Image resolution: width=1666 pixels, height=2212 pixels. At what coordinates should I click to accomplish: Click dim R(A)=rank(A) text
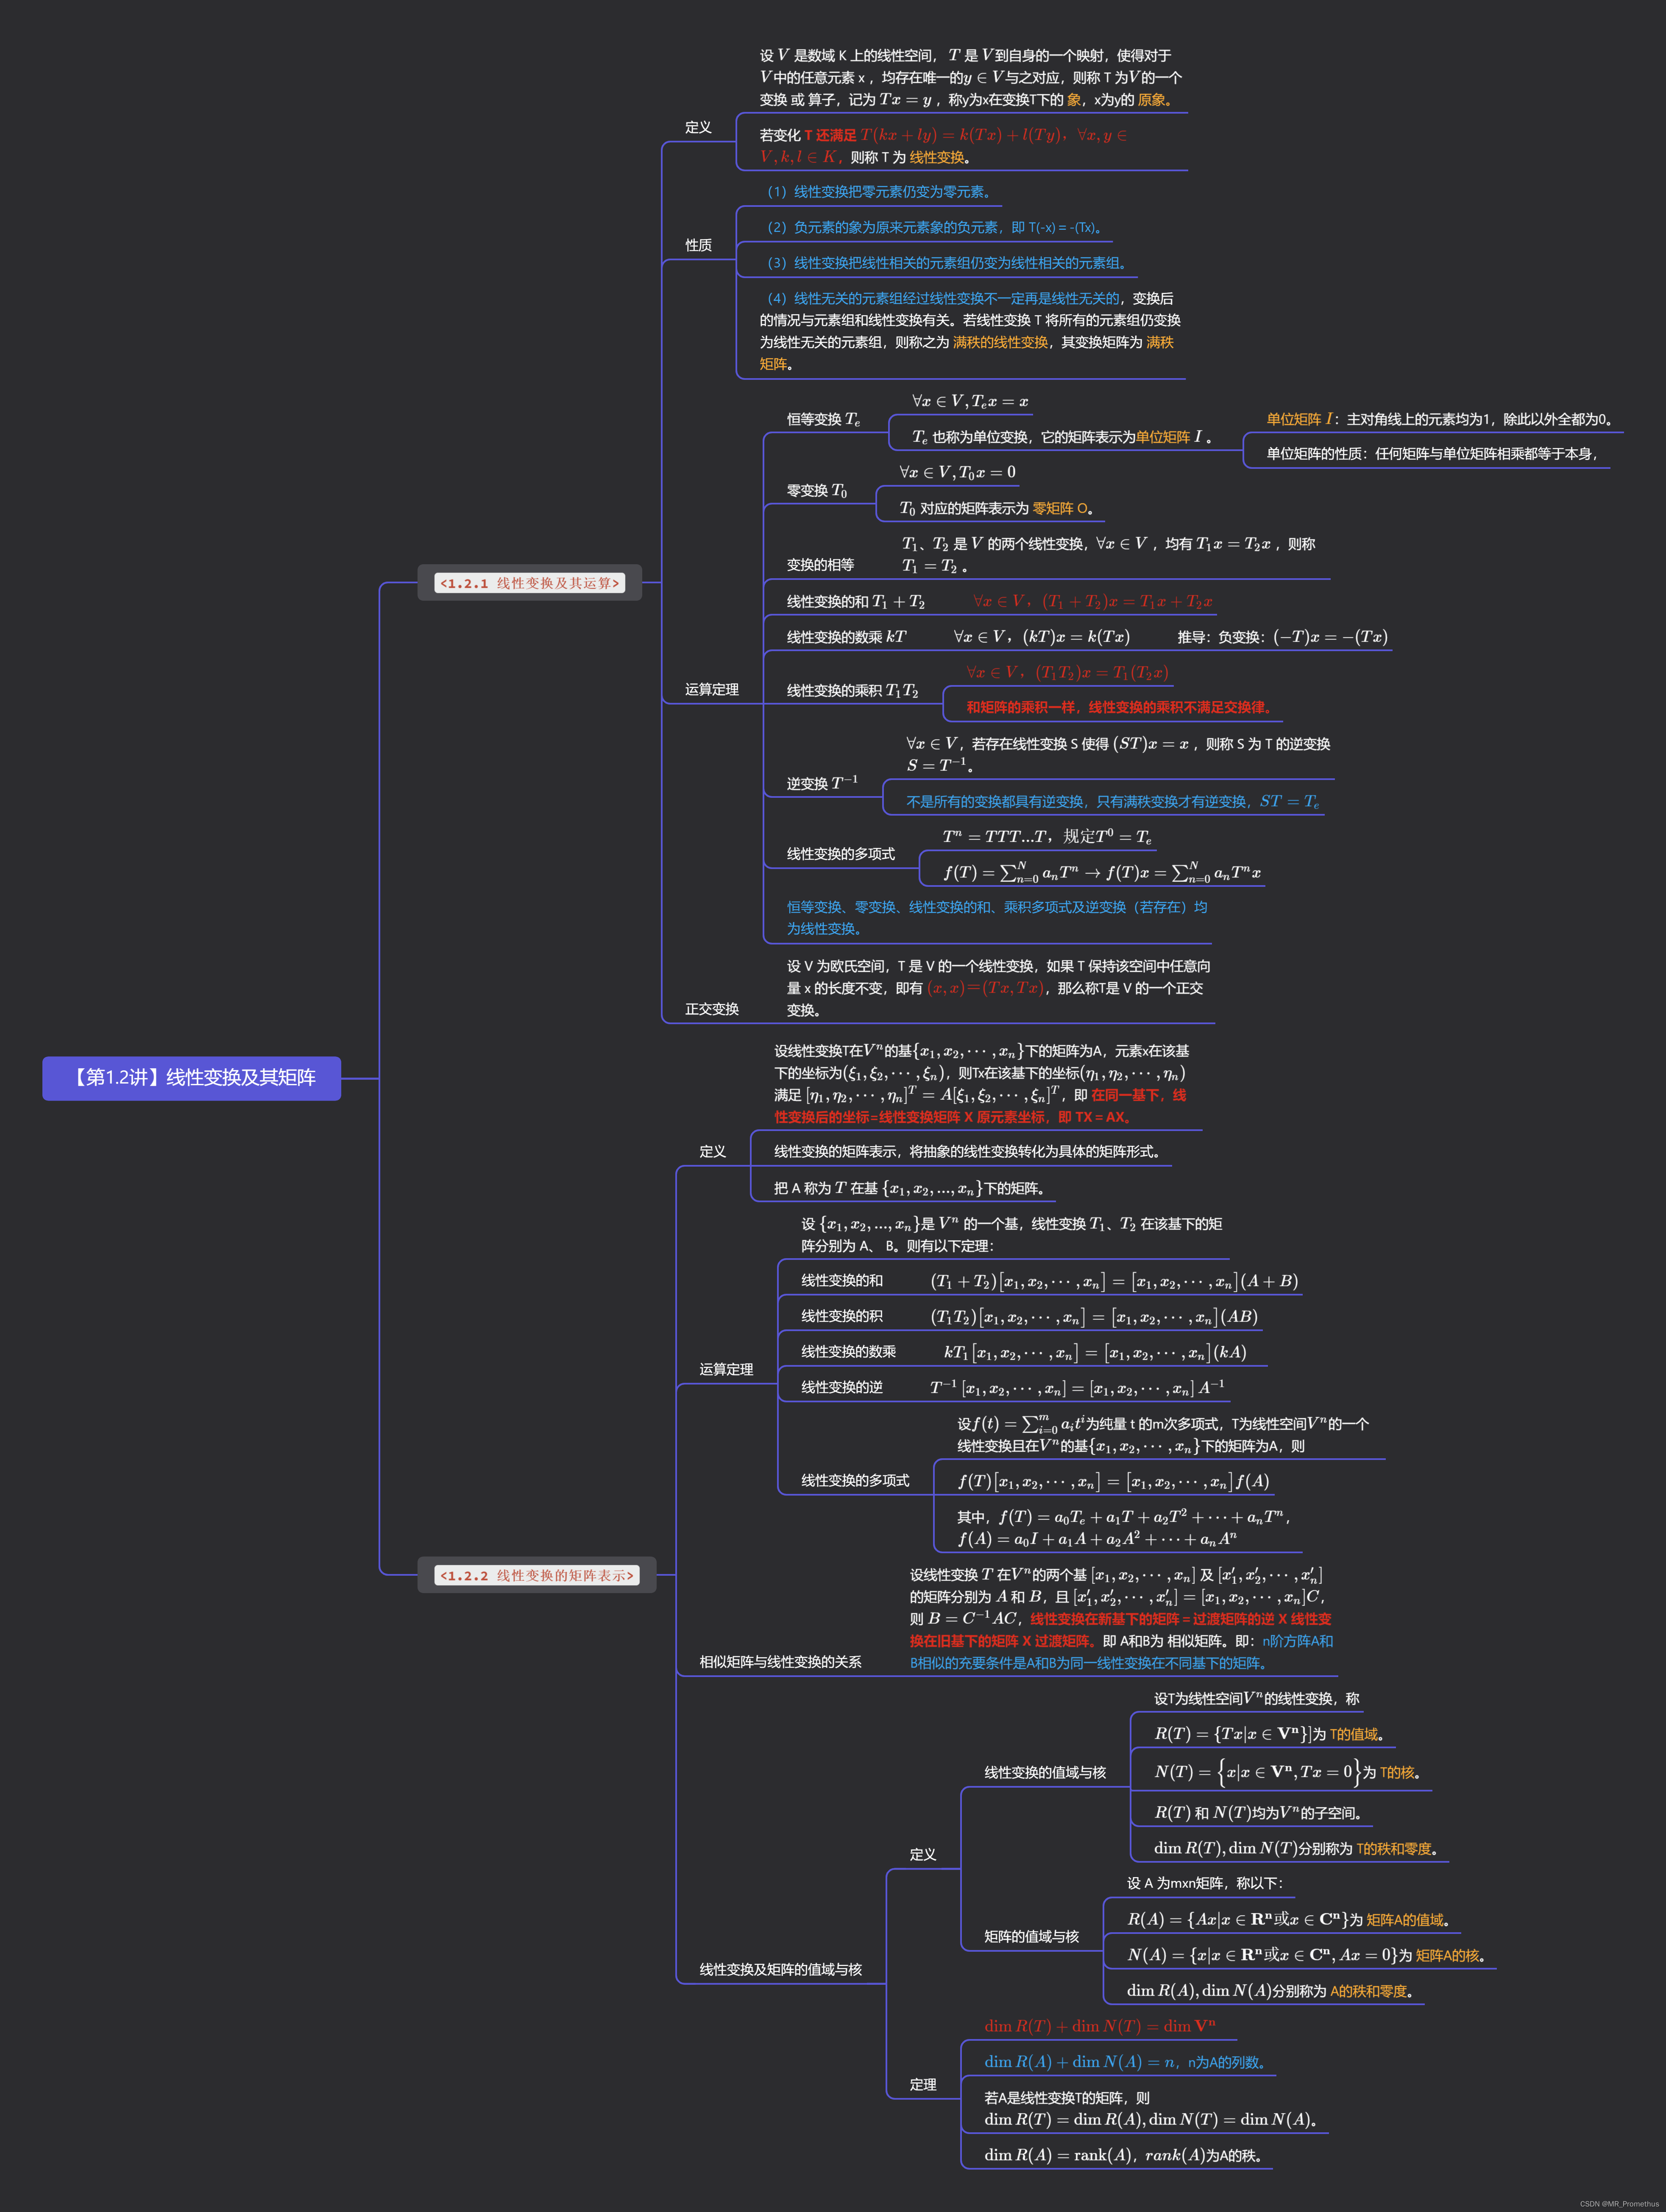tap(1126, 2155)
